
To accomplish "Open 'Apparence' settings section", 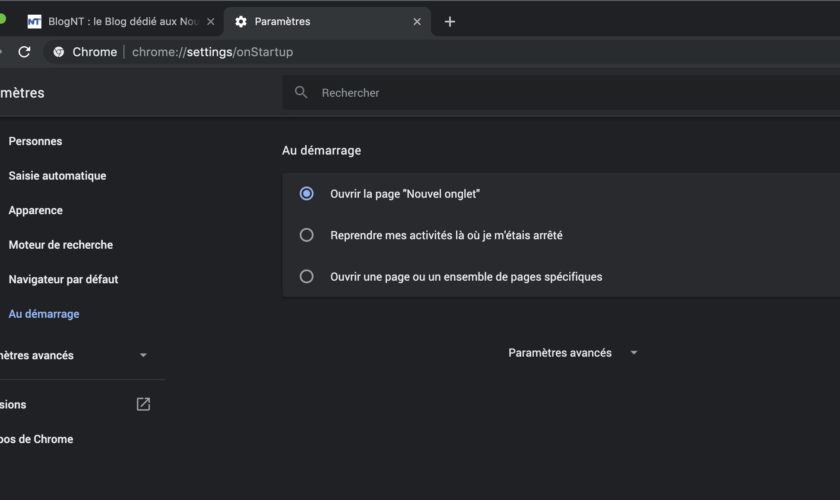I will [x=36, y=210].
